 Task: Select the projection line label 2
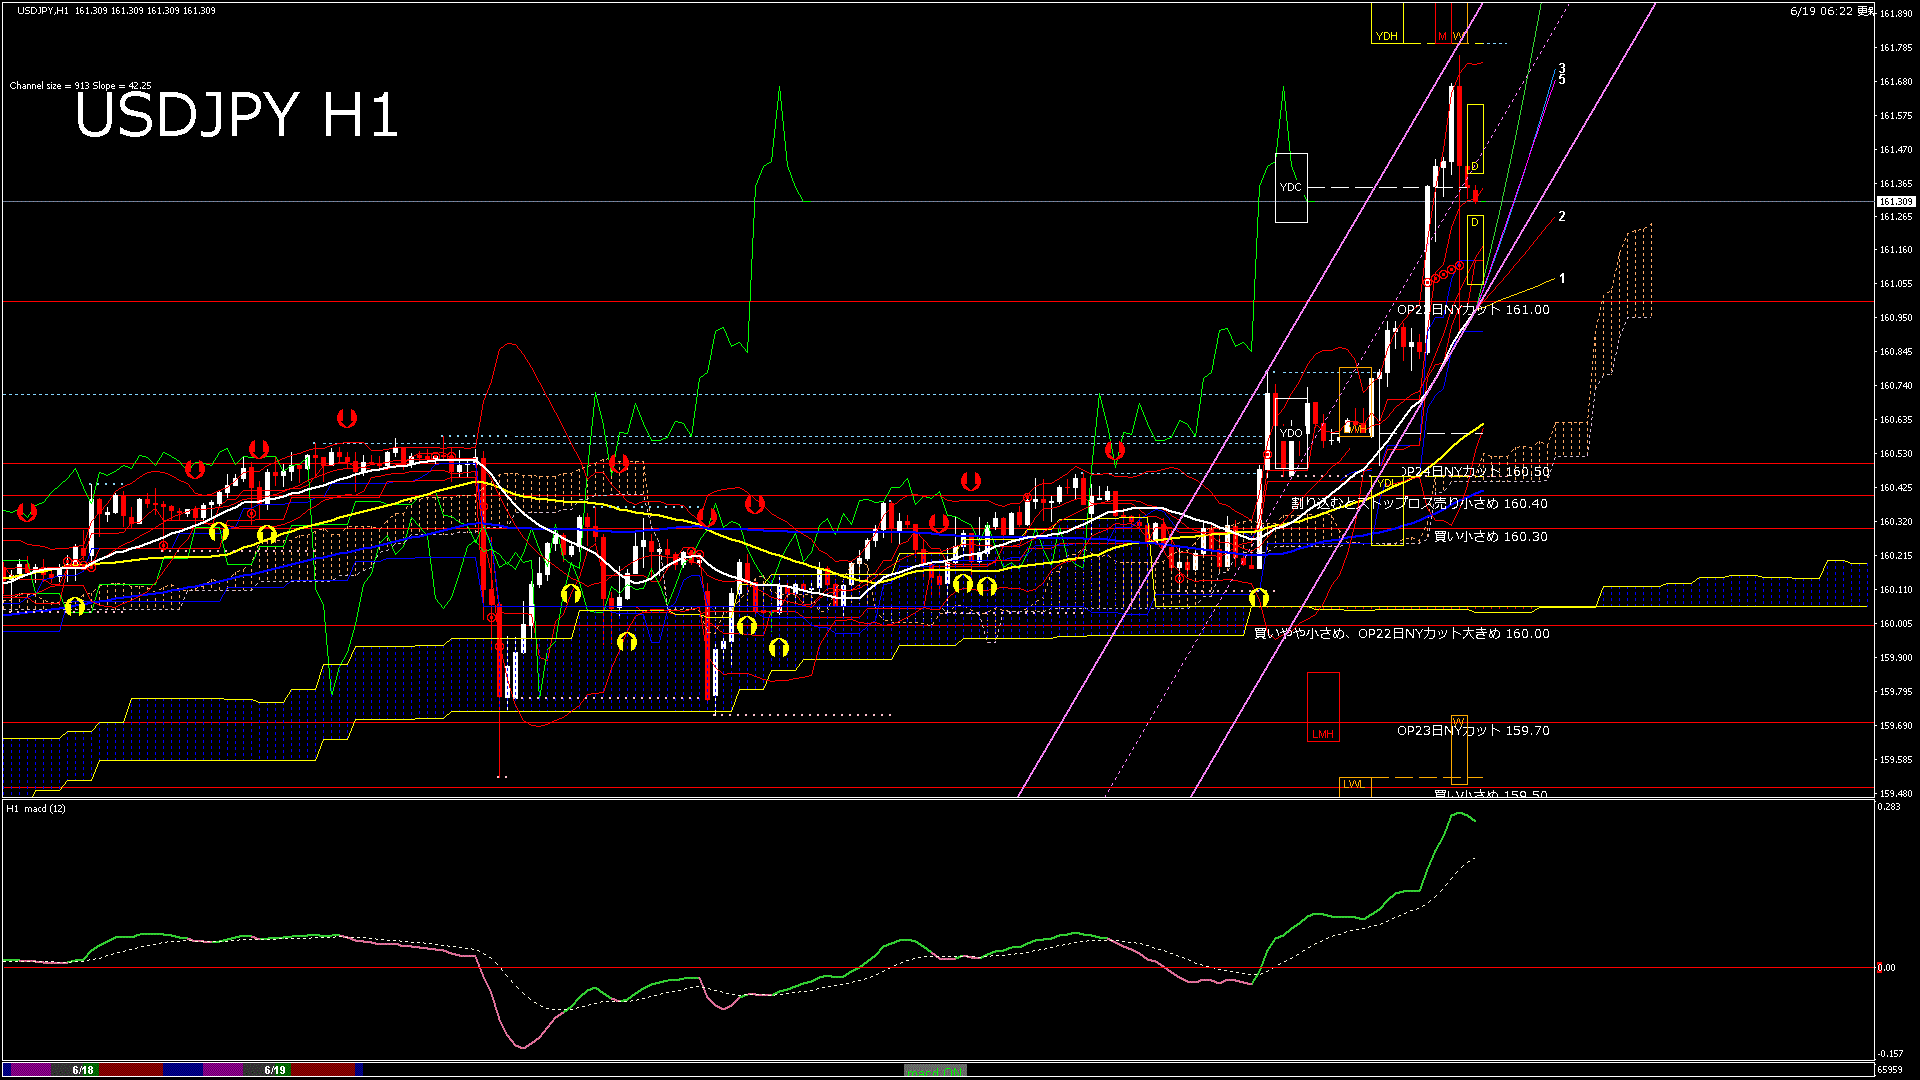pos(1562,216)
